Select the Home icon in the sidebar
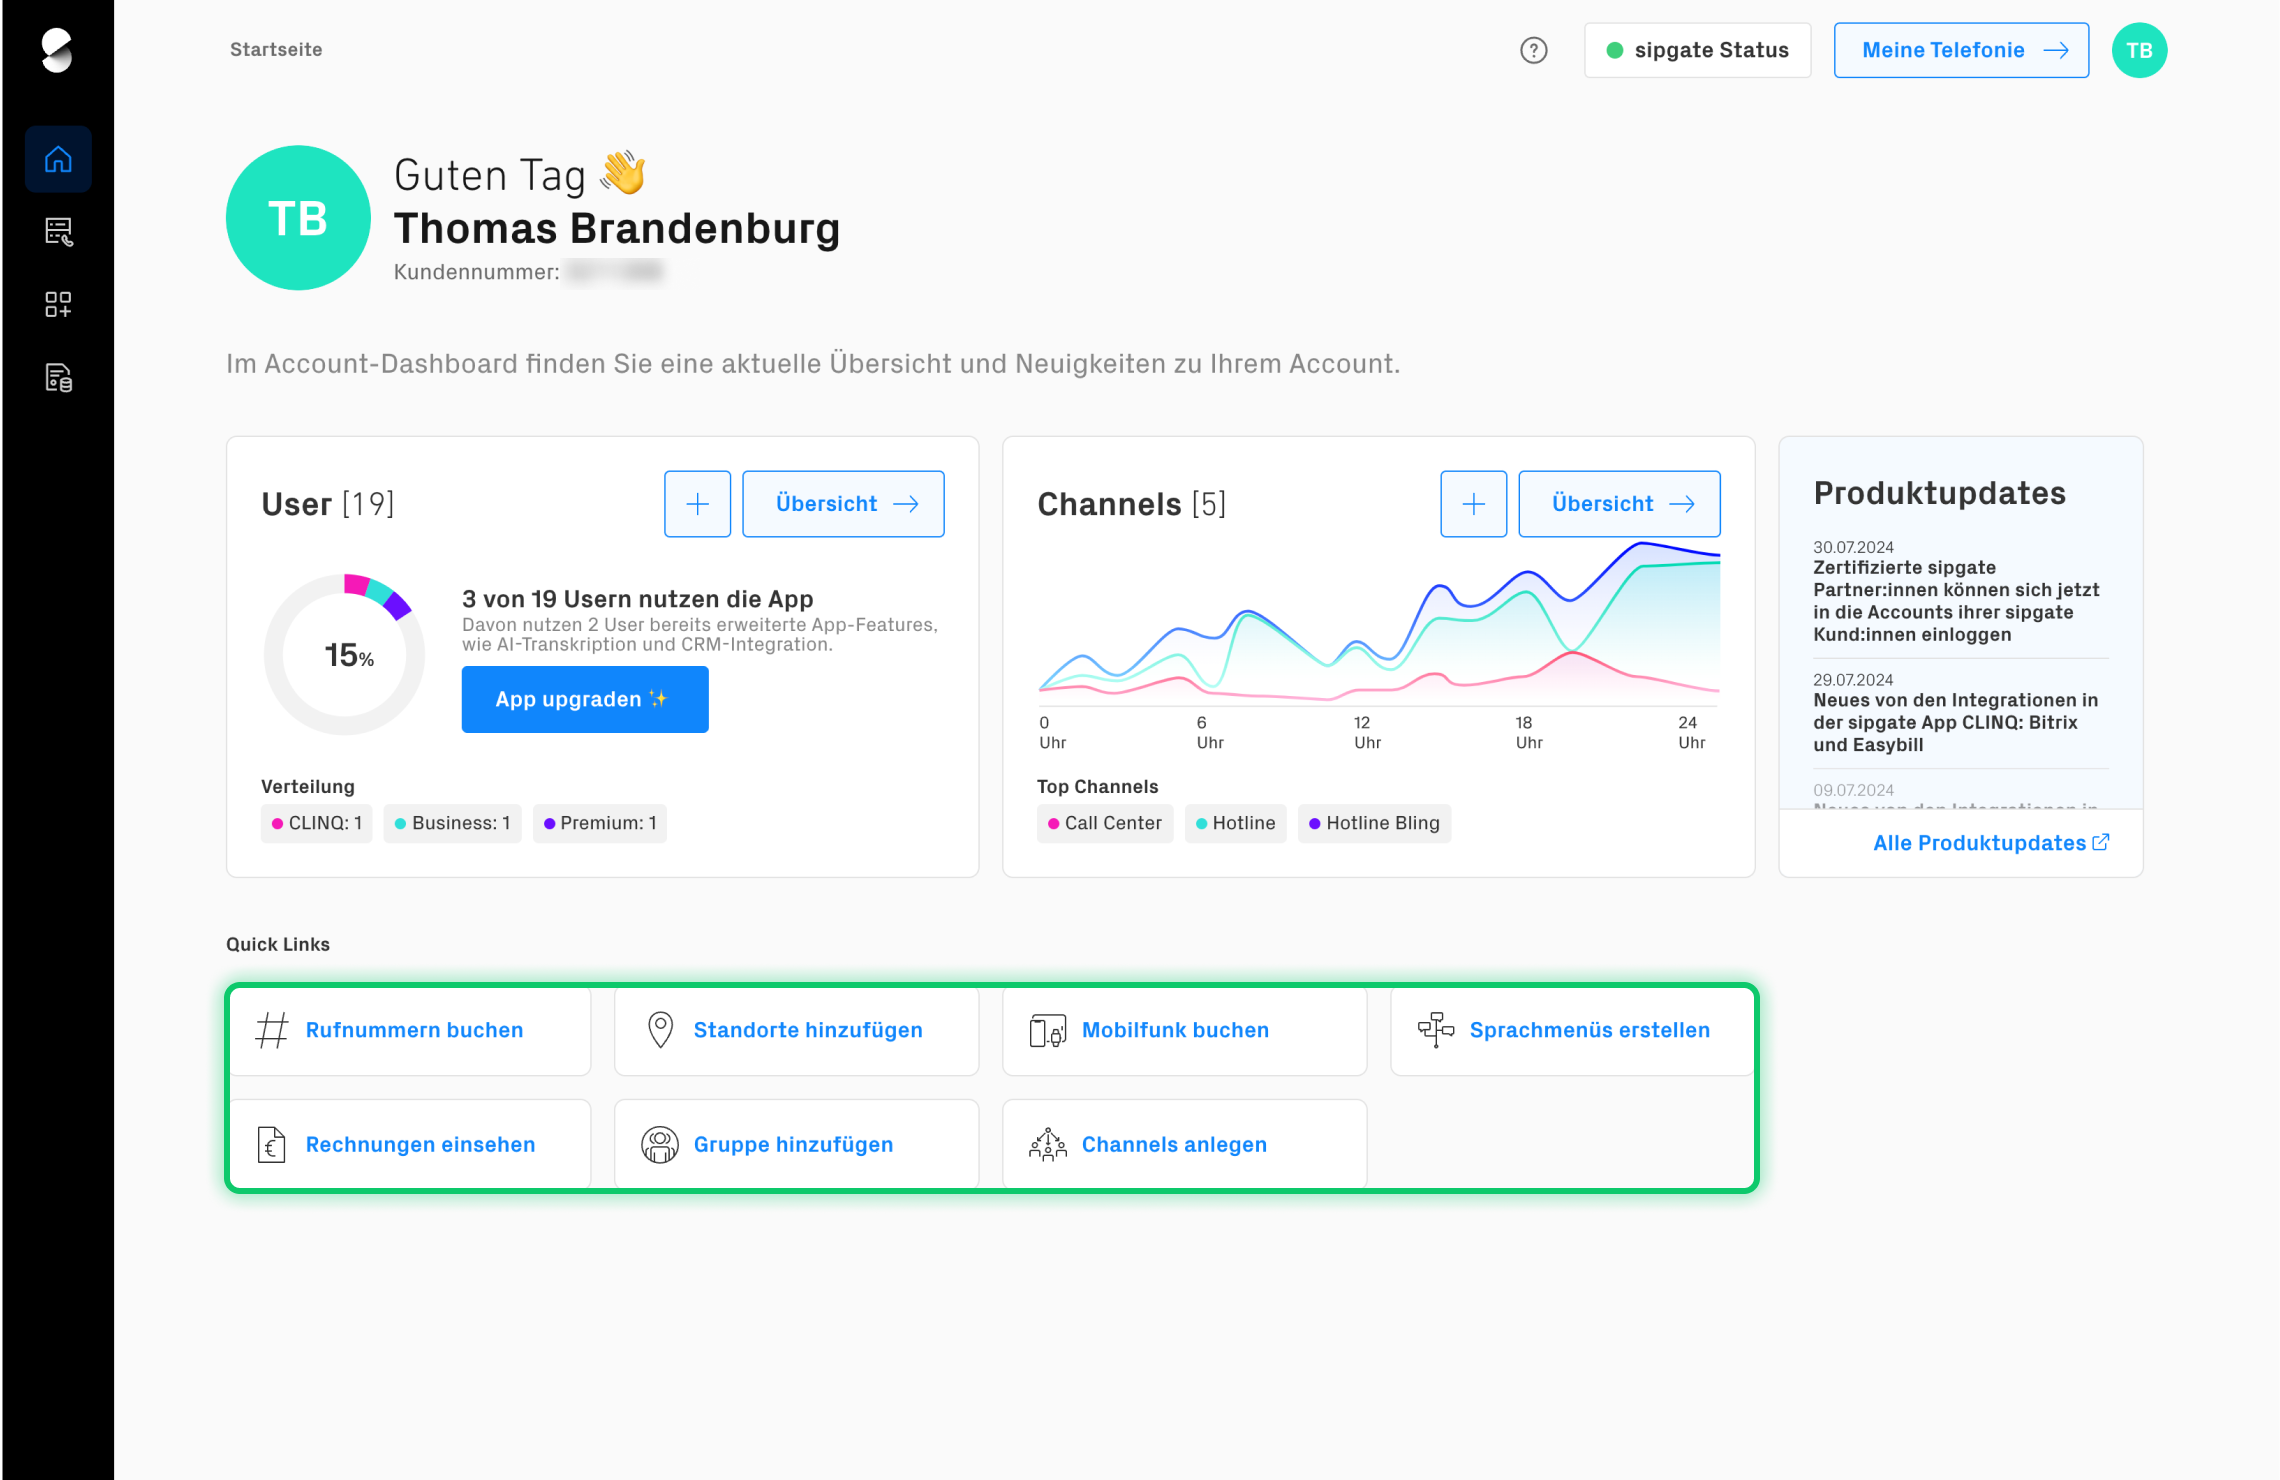This screenshot has width=2280, height=1480. 57,158
